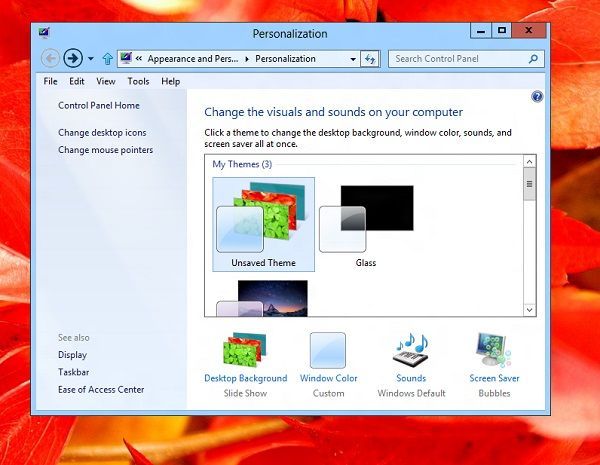Click the Personalization icon in address bar
Screen dimensions: 600x465
(126, 58)
